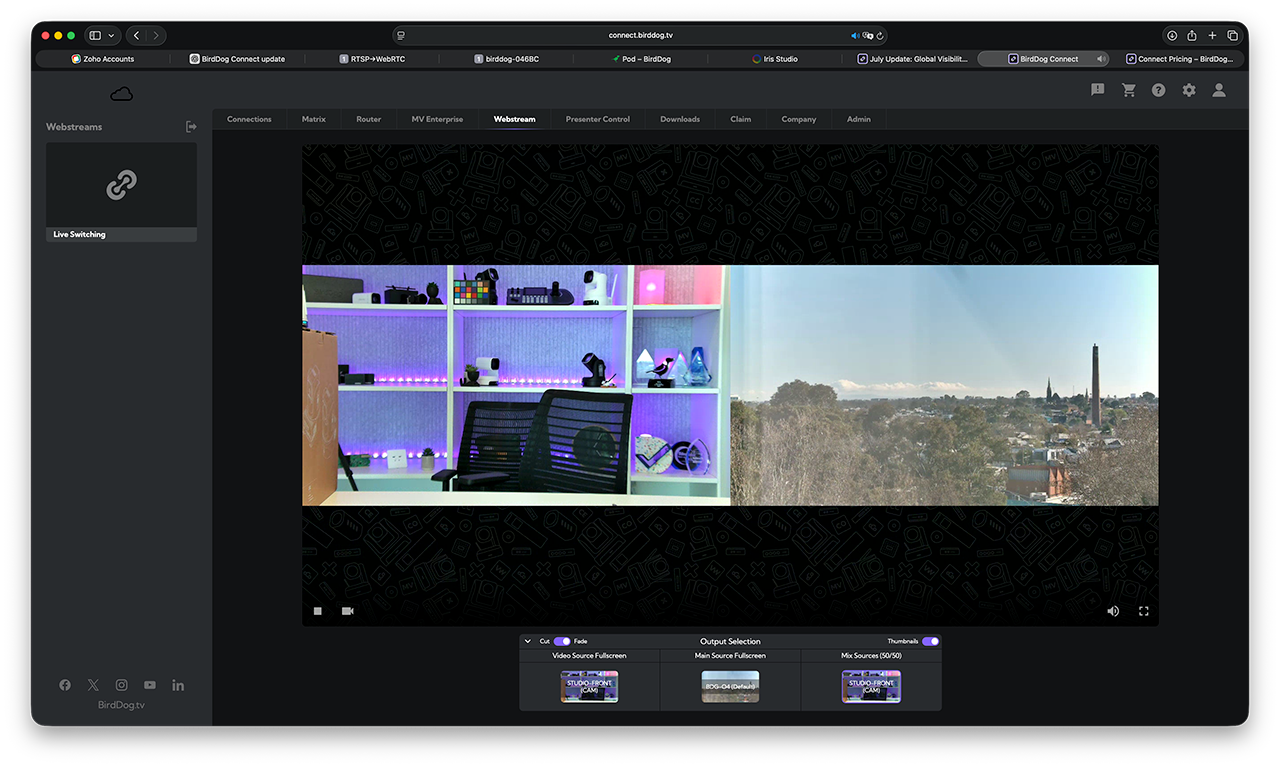The height and width of the screenshot is (767, 1280).
Task: Select the Live Switching webstream
Action: point(121,191)
